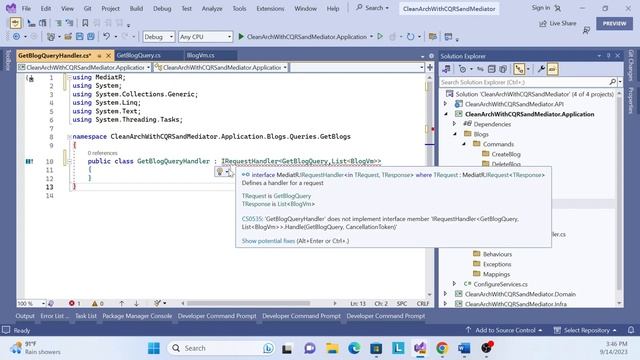The width and height of the screenshot is (640, 360).
Task: Open Google Chrome from the taskbar
Action: 442,348
